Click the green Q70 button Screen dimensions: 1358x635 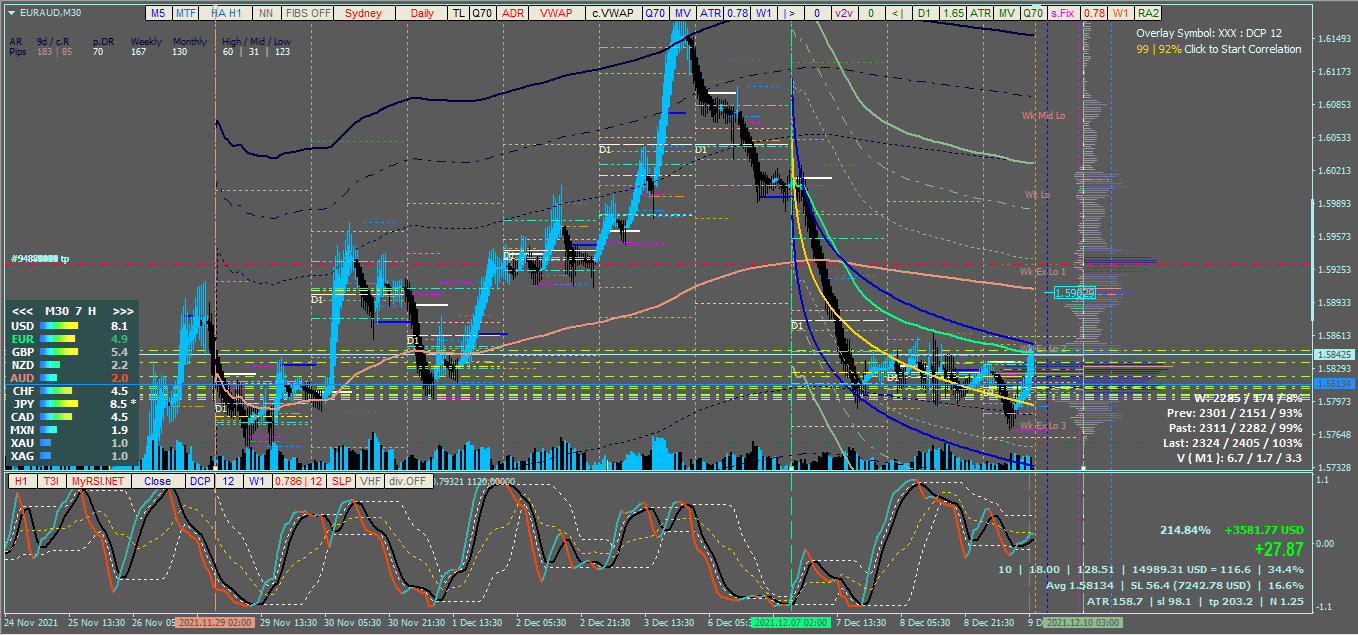[1033, 13]
